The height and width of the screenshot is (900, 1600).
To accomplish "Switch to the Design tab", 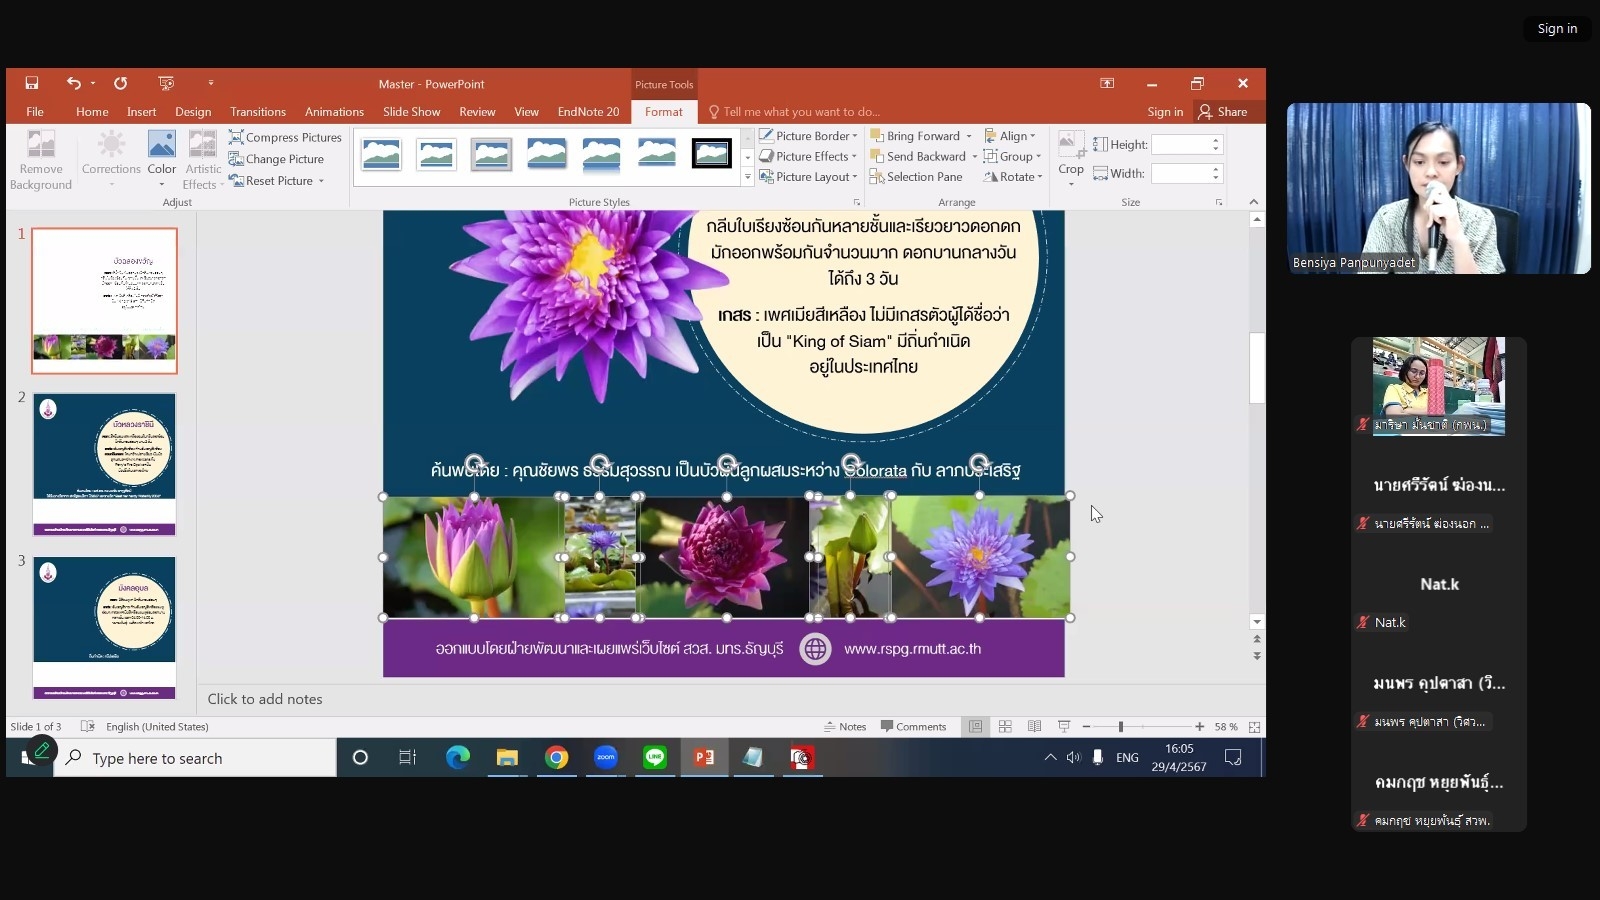I will [x=193, y=112].
